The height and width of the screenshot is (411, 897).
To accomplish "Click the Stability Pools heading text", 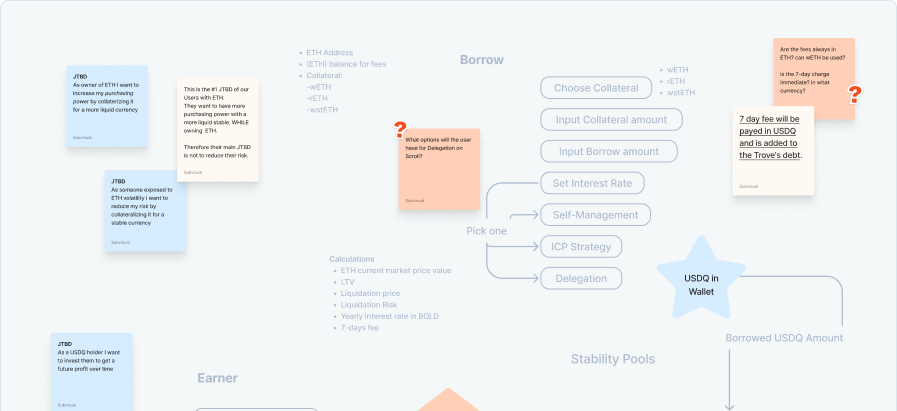I will tap(612, 358).
